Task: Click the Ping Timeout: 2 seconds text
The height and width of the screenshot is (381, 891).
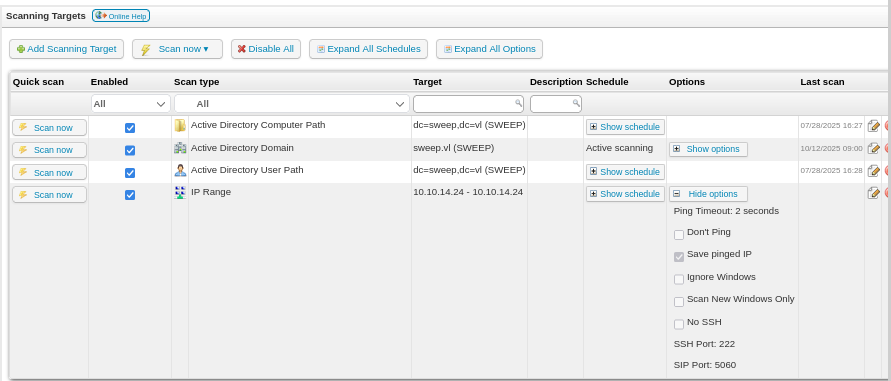Action: click(726, 211)
